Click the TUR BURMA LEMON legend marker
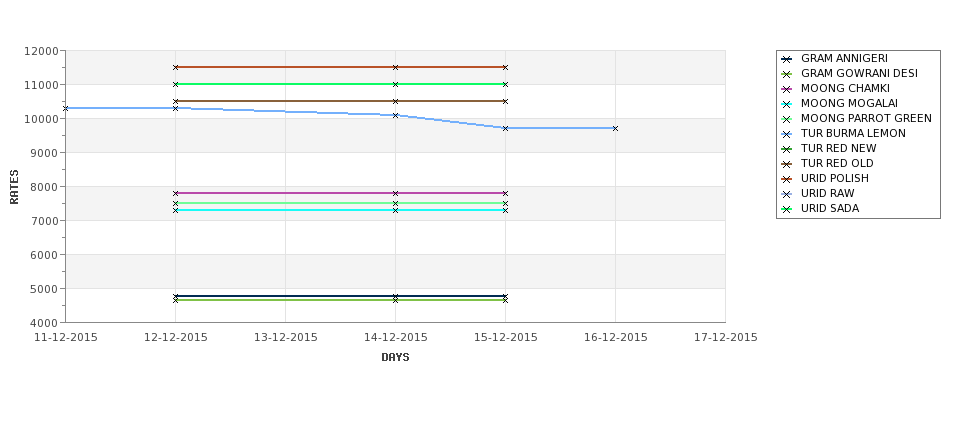975x429 pixels. (x=787, y=134)
